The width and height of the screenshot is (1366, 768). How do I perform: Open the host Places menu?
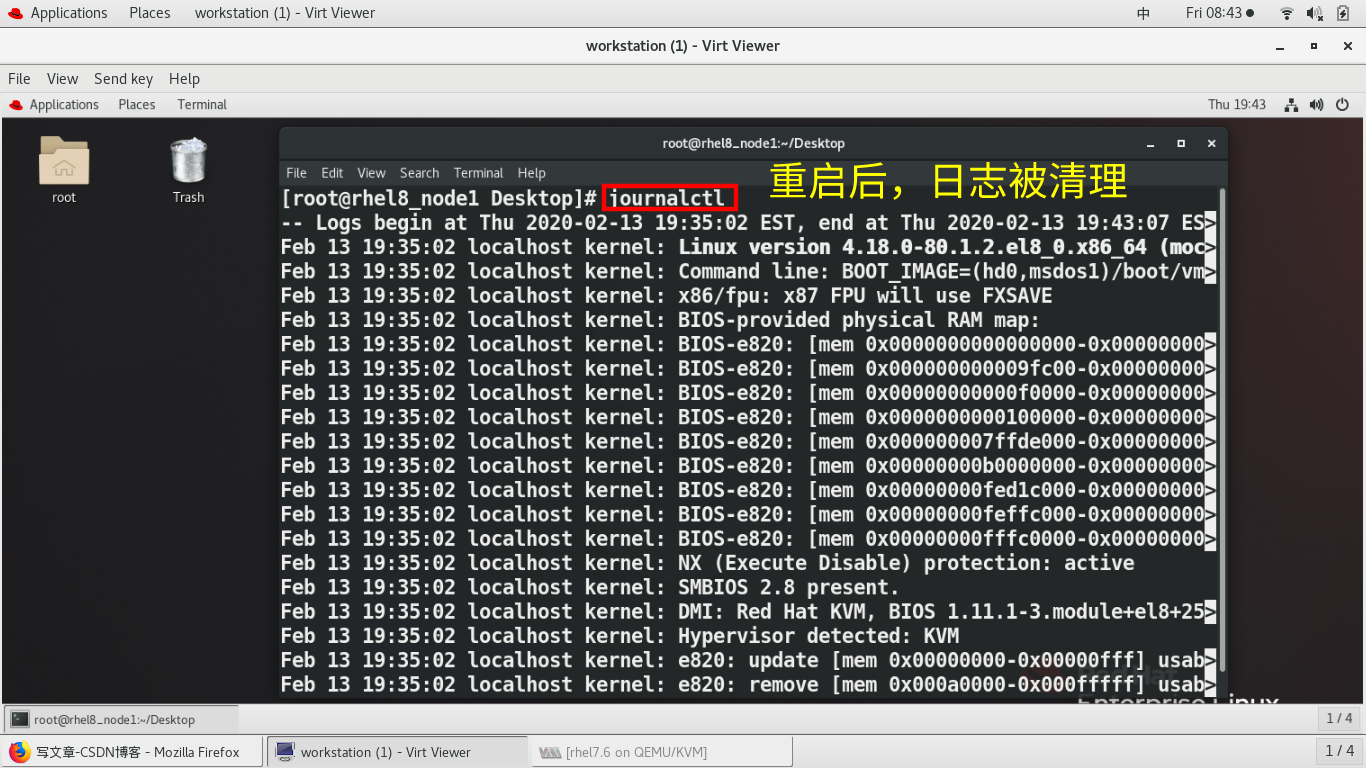pyautogui.click(x=150, y=13)
